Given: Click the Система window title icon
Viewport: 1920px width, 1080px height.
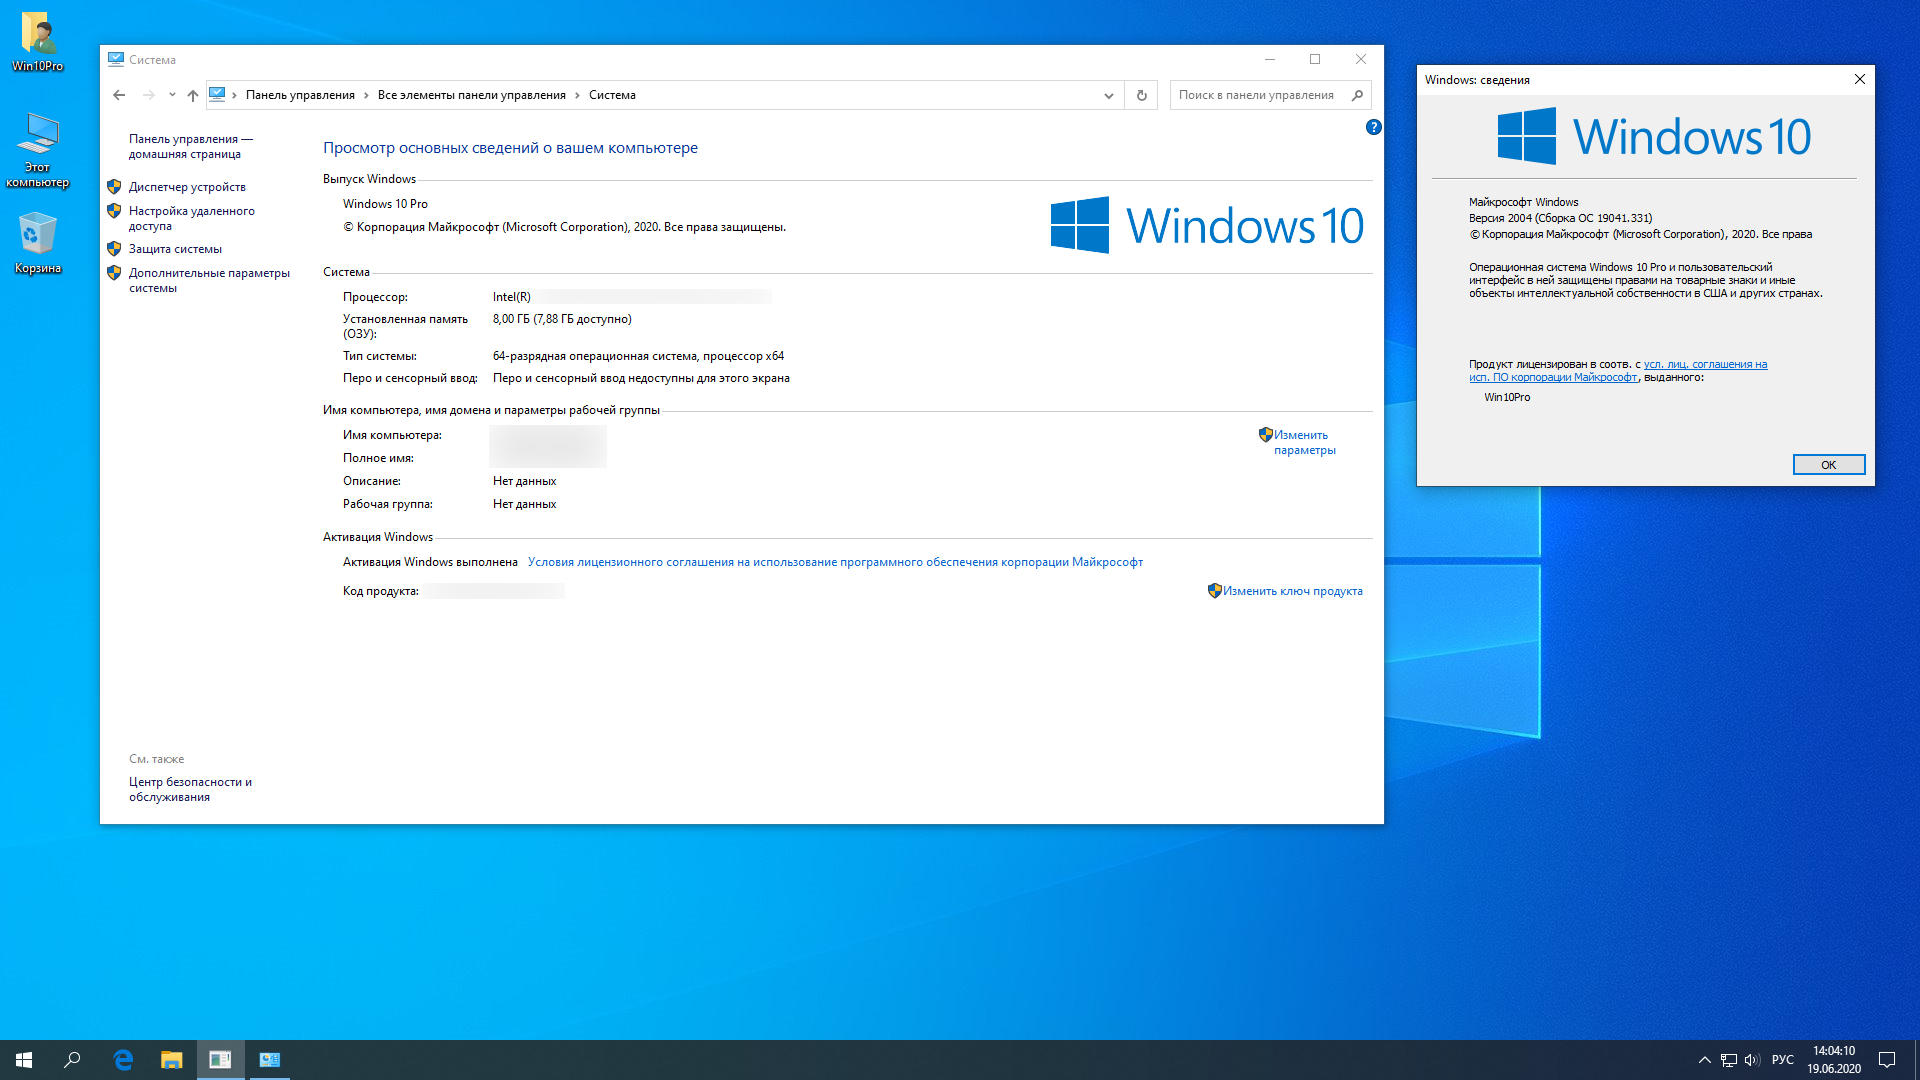Looking at the screenshot, I should coord(116,59).
